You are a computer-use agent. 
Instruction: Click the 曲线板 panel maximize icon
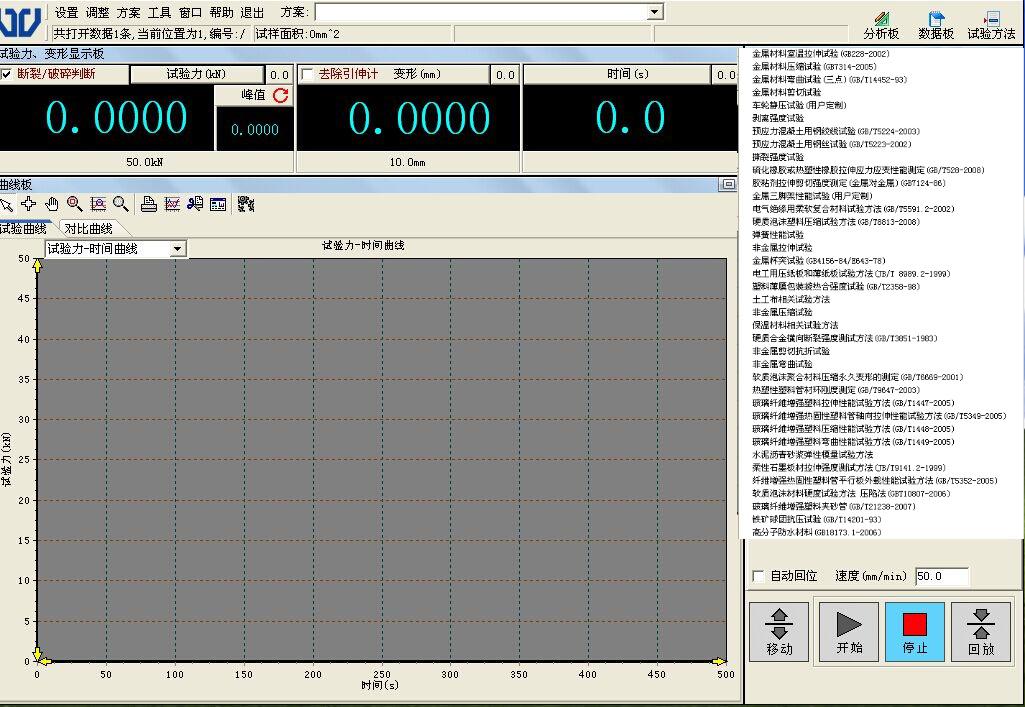point(728,184)
